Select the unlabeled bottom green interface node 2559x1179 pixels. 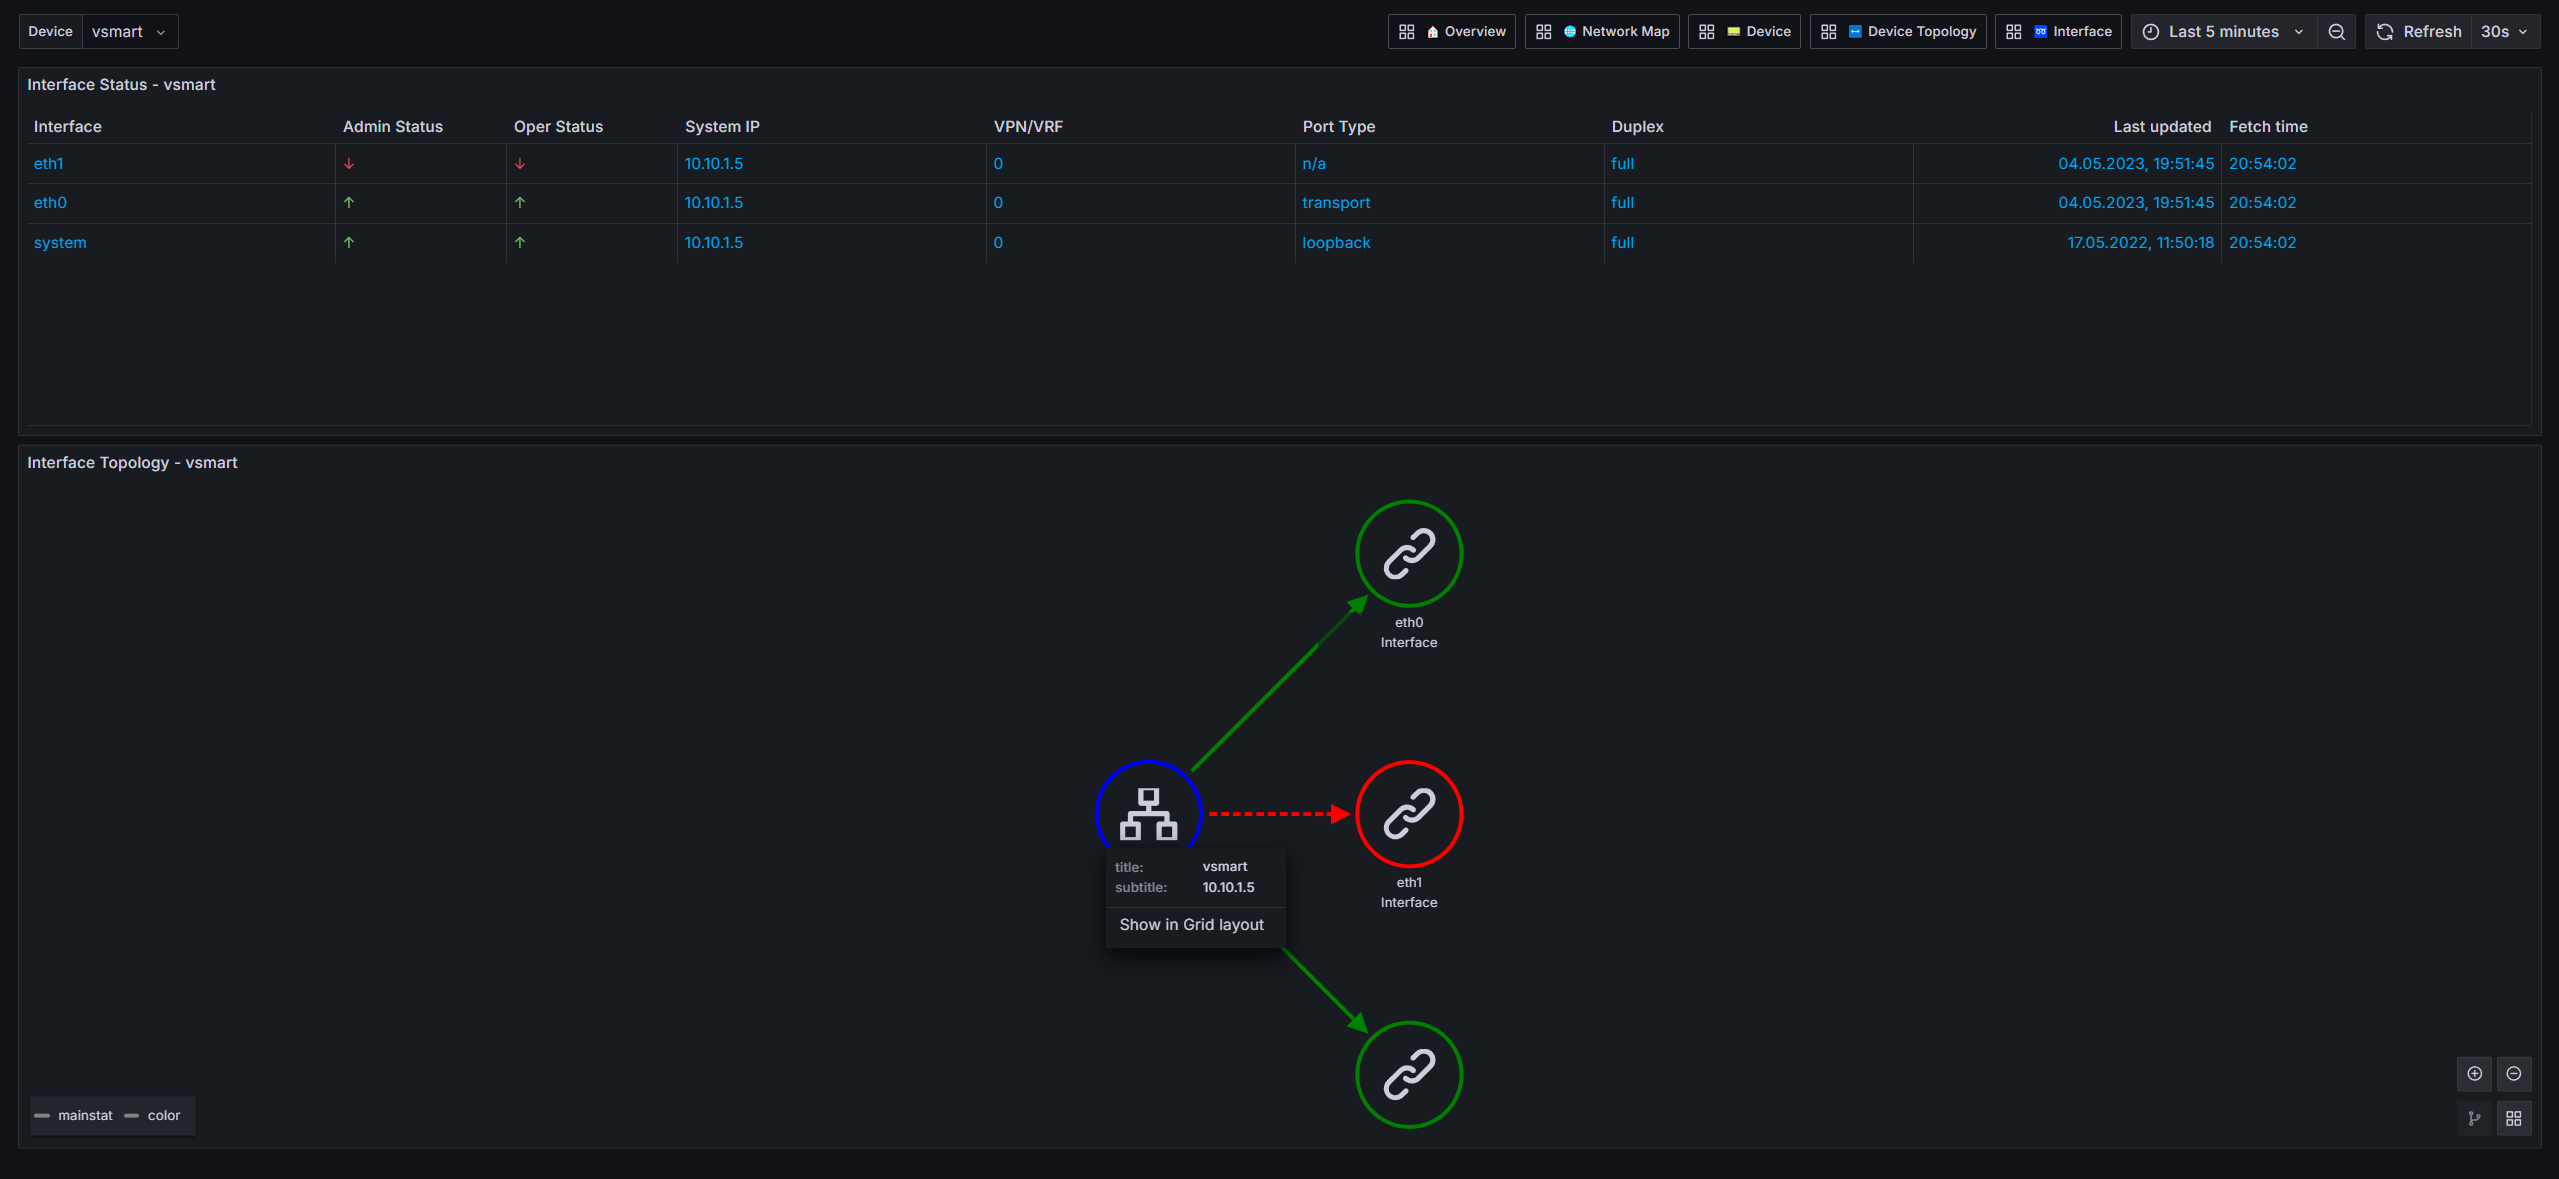[x=1409, y=1075]
